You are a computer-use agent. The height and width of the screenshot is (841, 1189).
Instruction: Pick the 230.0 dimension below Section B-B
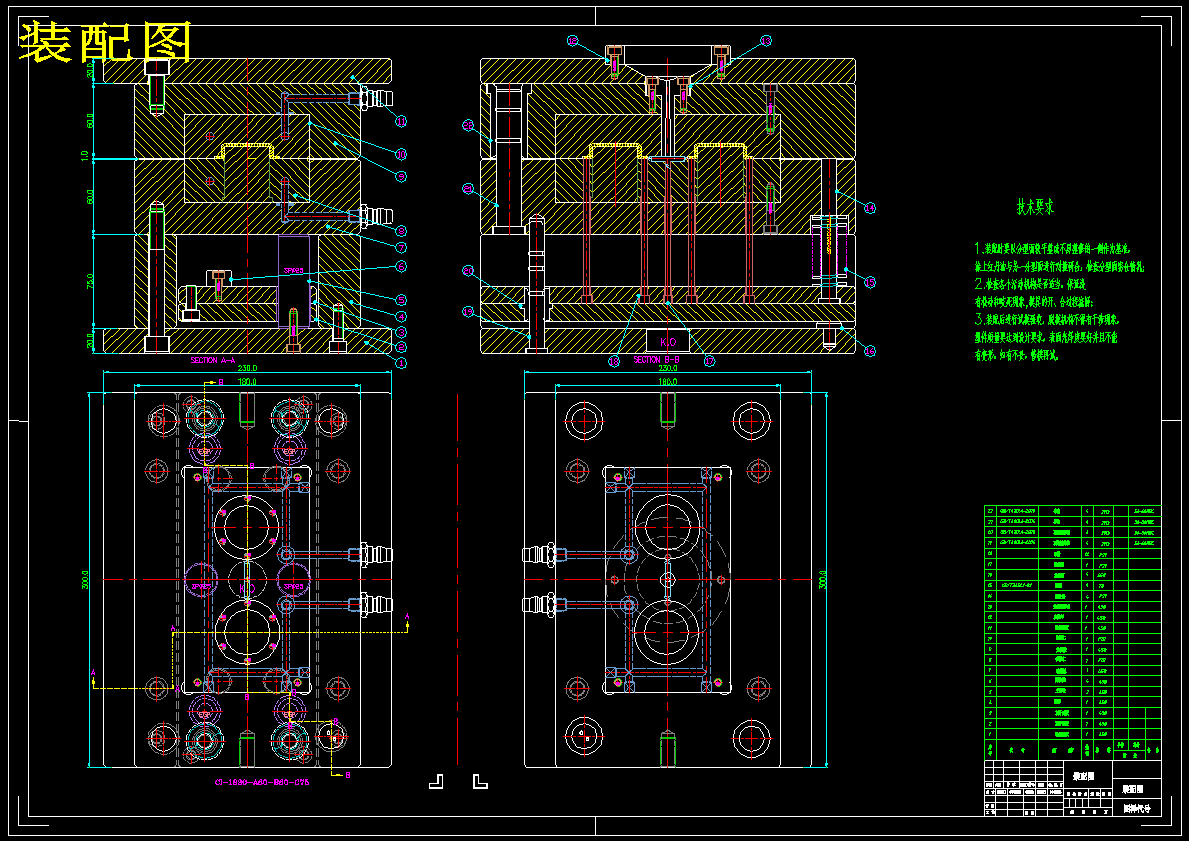click(667, 369)
